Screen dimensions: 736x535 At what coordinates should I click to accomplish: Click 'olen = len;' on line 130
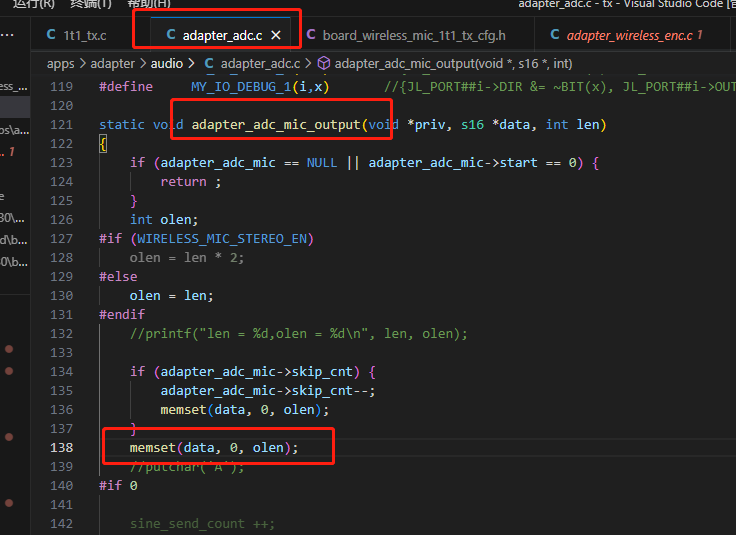[171, 296]
